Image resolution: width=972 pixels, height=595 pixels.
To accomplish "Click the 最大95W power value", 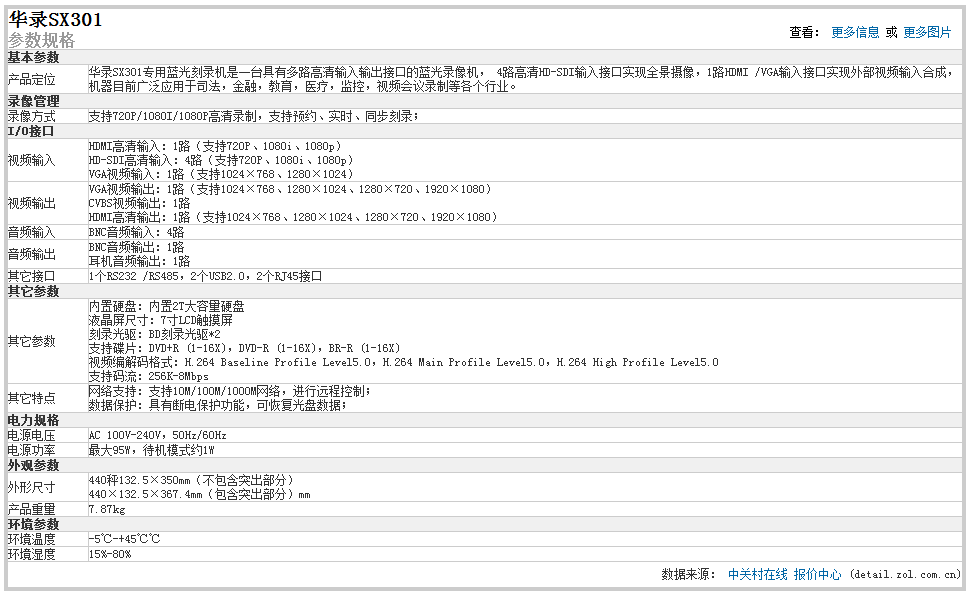I will [152, 451].
